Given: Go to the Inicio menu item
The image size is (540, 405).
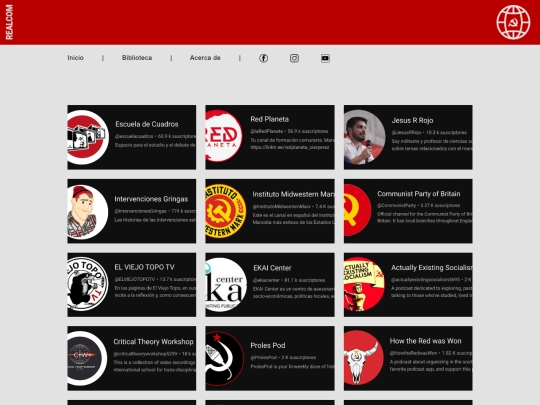Looking at the screenshot, I should click(x=75, y=58).
